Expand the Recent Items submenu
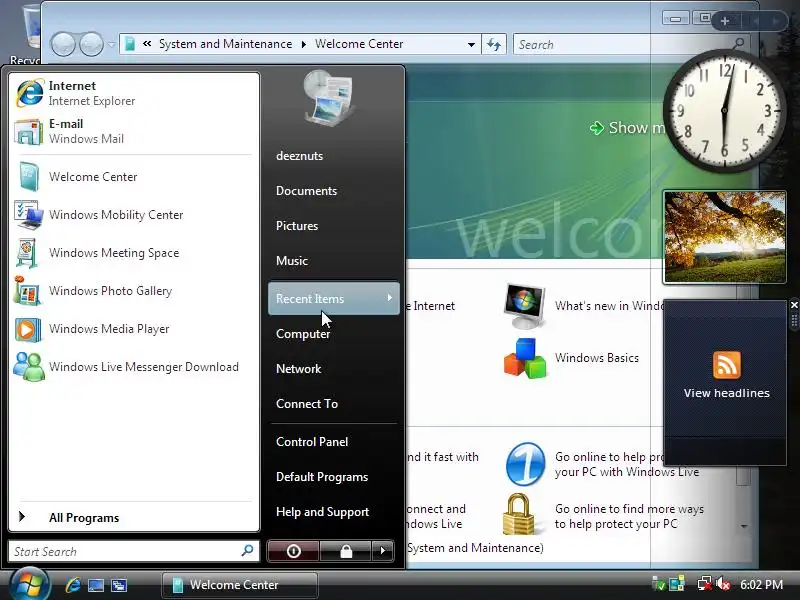This screenshot has width=800, height=600. tap(334, 298)
